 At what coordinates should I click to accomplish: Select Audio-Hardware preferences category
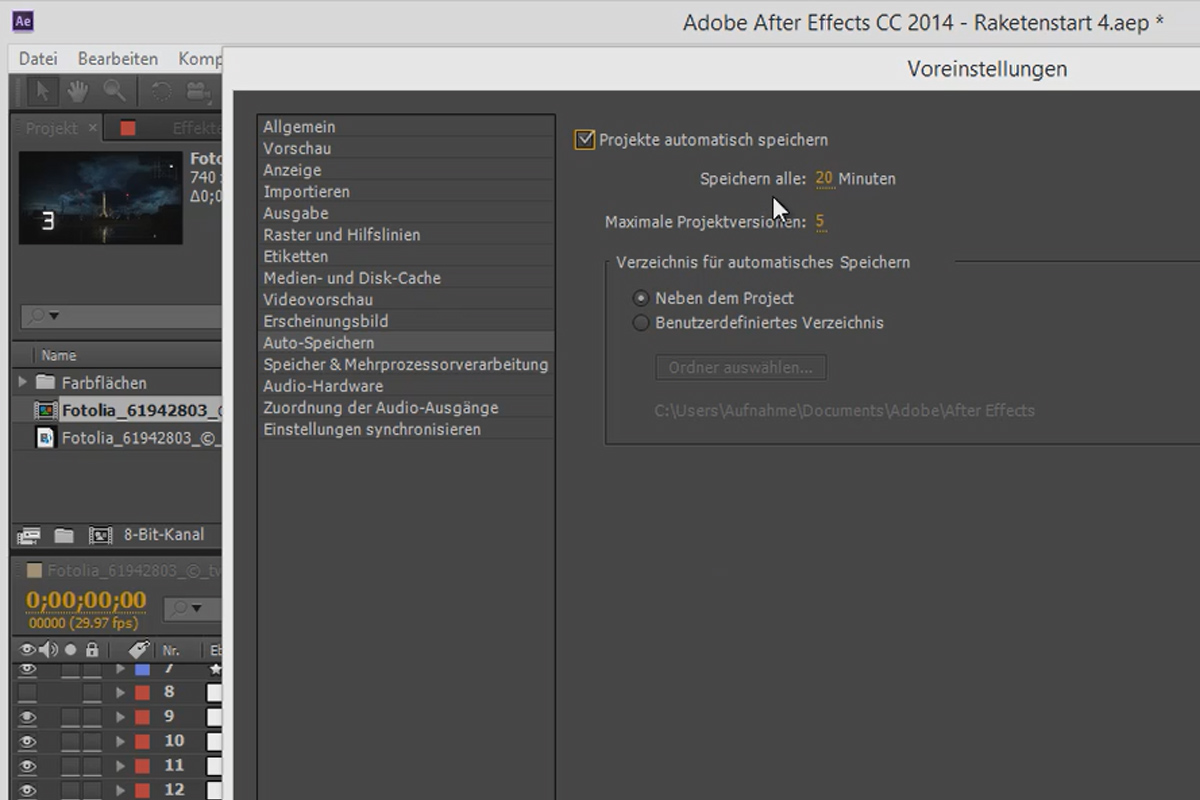(x=405, y=386)
